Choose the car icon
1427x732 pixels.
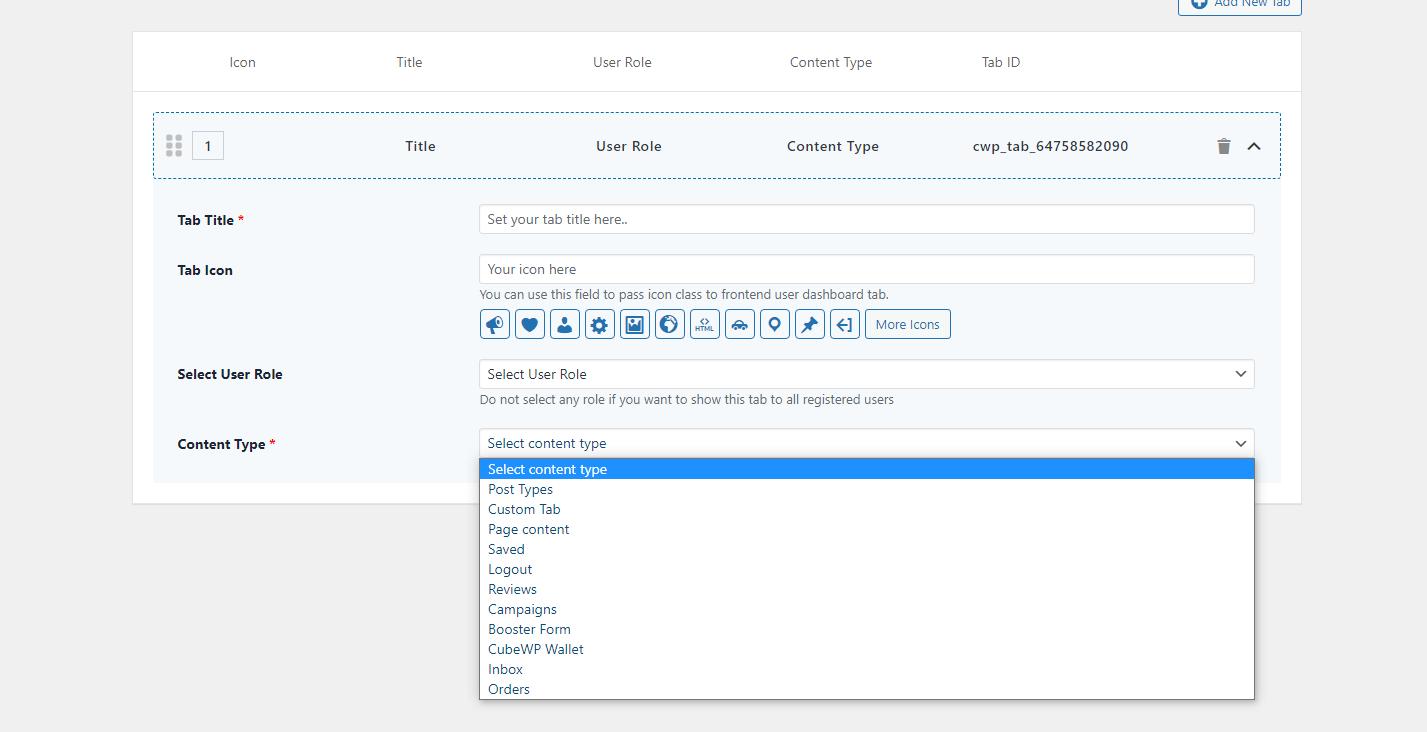(x=740, y=324)
